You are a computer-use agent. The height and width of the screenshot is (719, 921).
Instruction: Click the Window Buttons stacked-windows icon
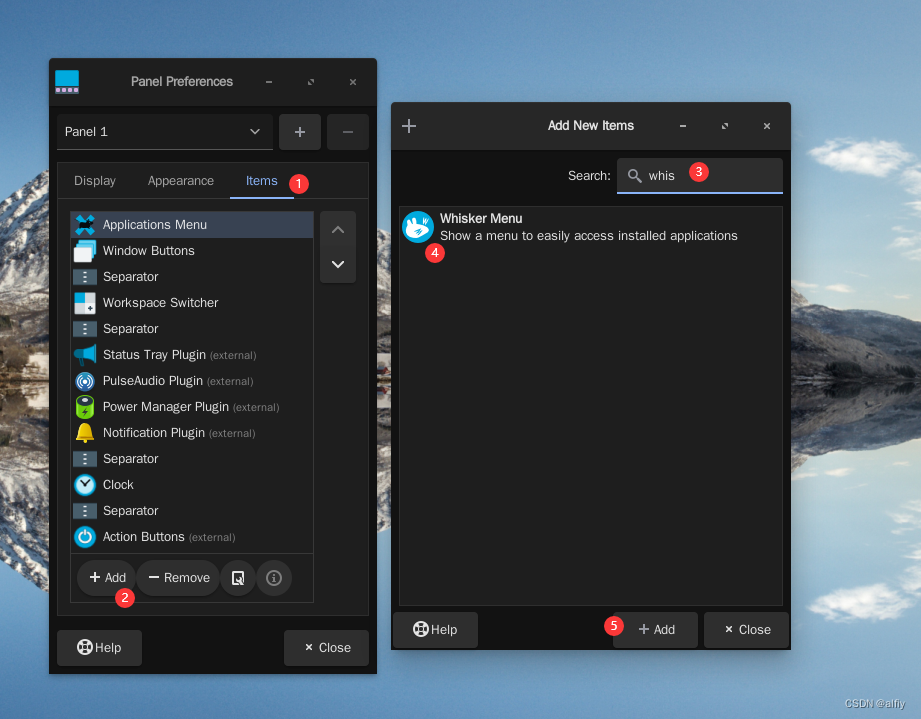point(85,251)
